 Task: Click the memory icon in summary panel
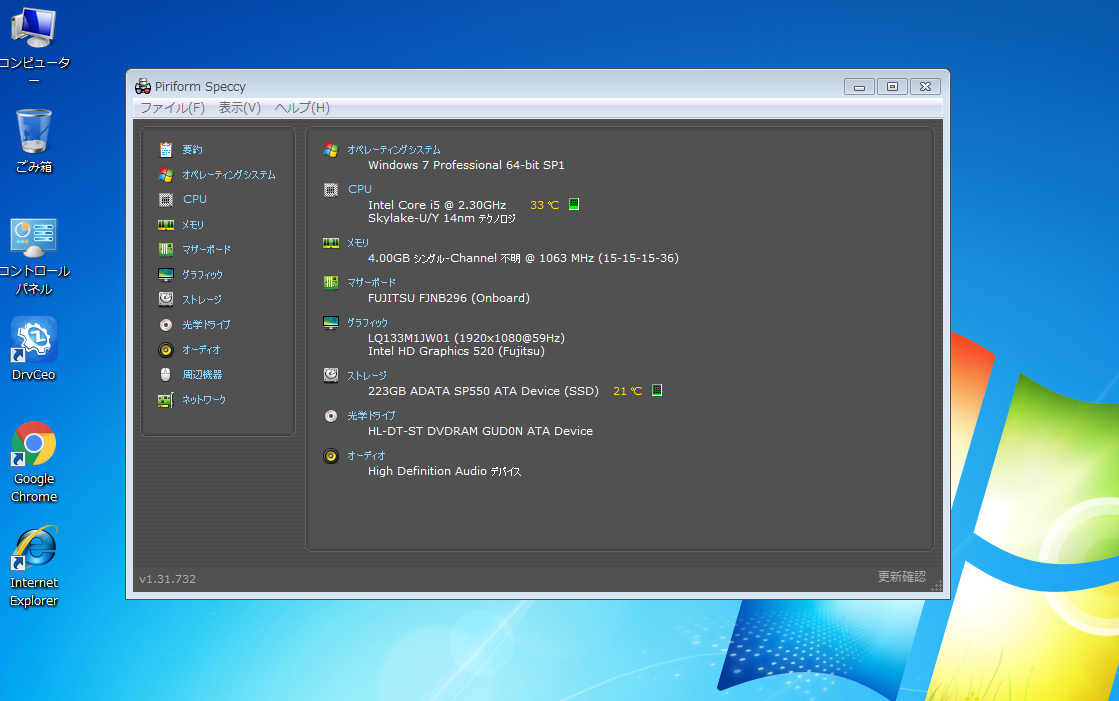330,243
